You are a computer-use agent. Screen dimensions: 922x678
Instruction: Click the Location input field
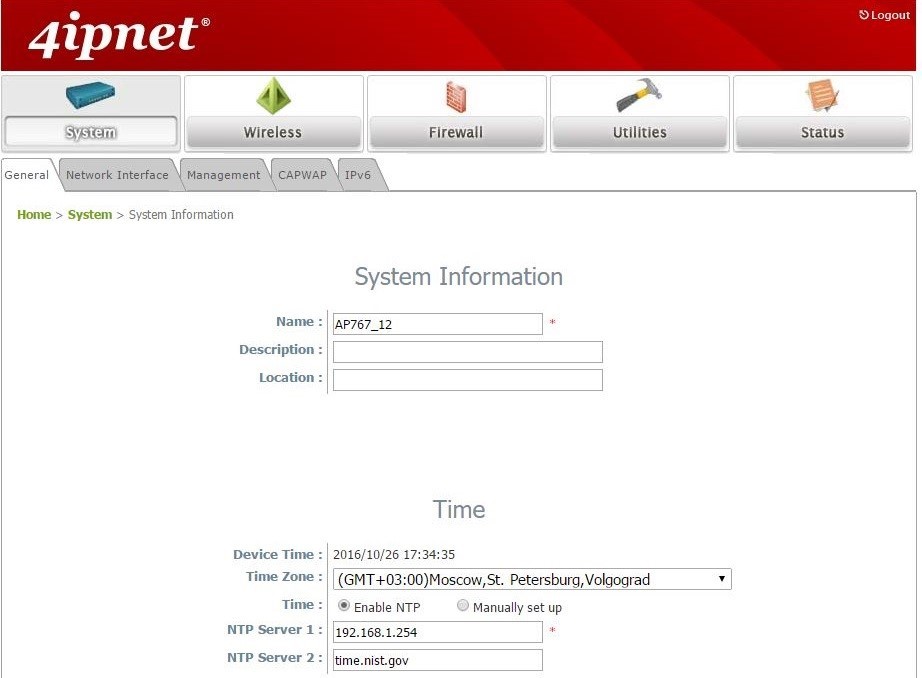(x=467, y=379)
